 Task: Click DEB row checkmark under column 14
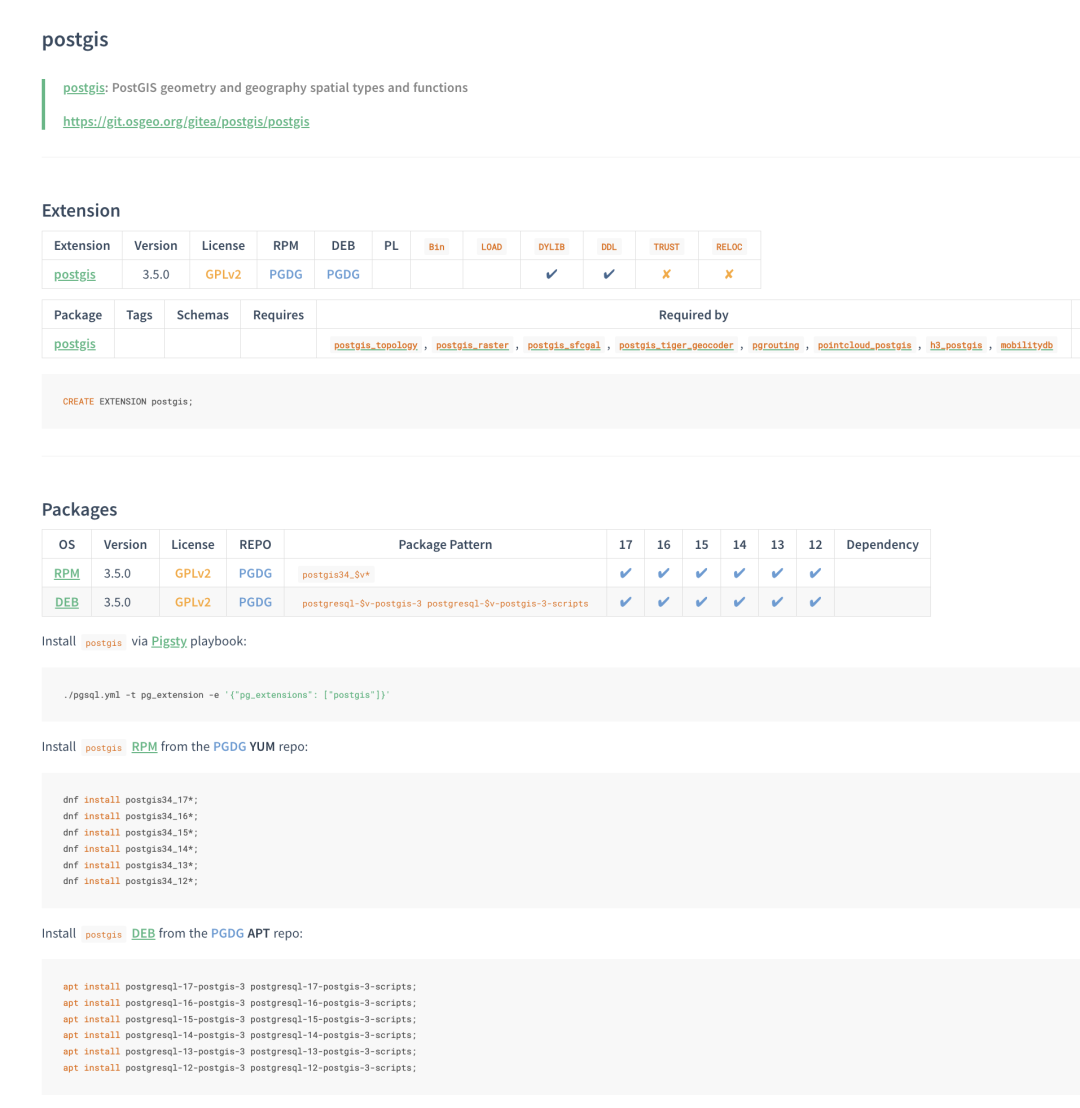(739, 602)
